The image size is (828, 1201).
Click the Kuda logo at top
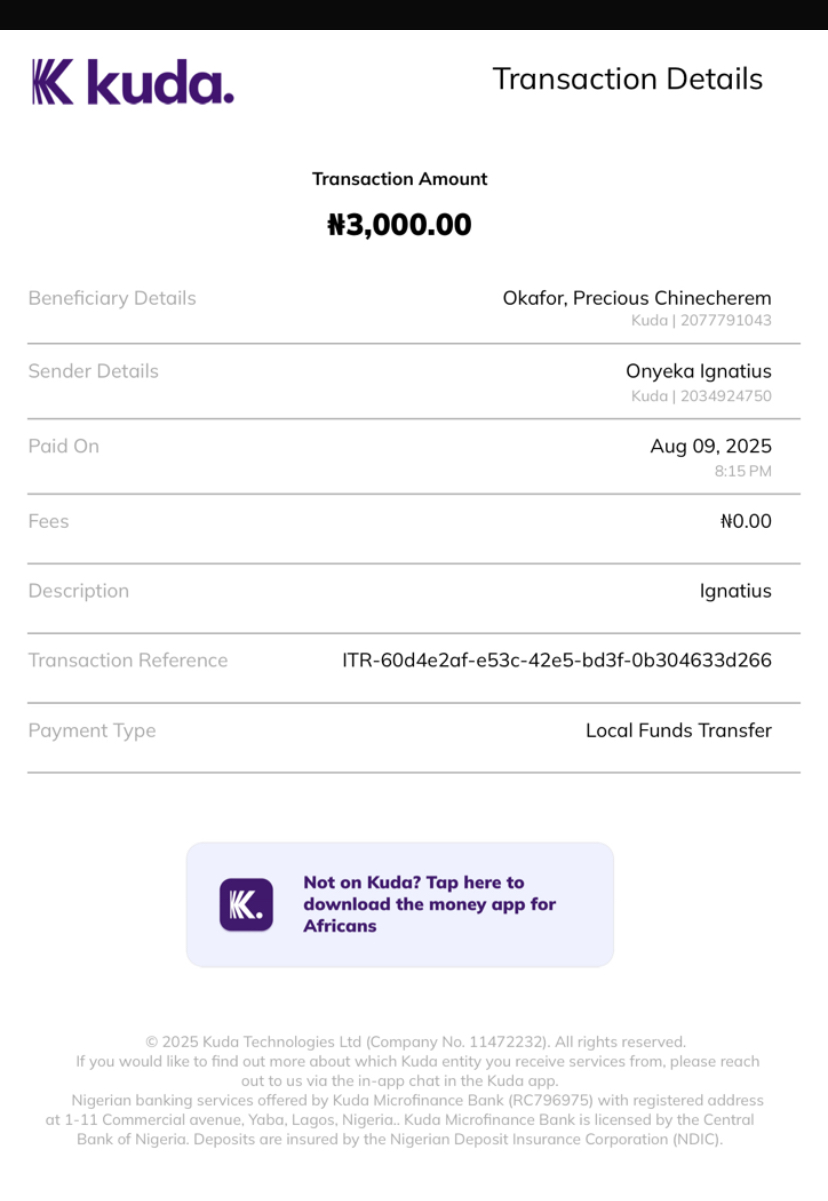tap(133, 82)
